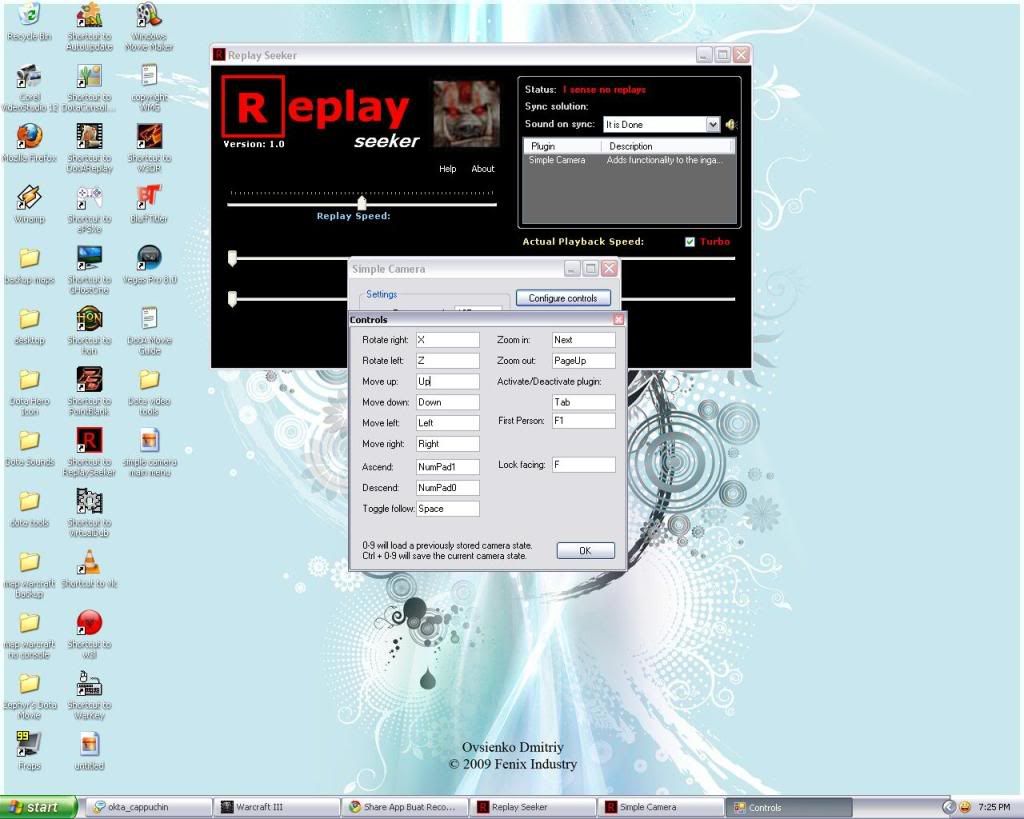Click the Move up key field
This screenshot has width=1024, height=819.
pos(447,381)
